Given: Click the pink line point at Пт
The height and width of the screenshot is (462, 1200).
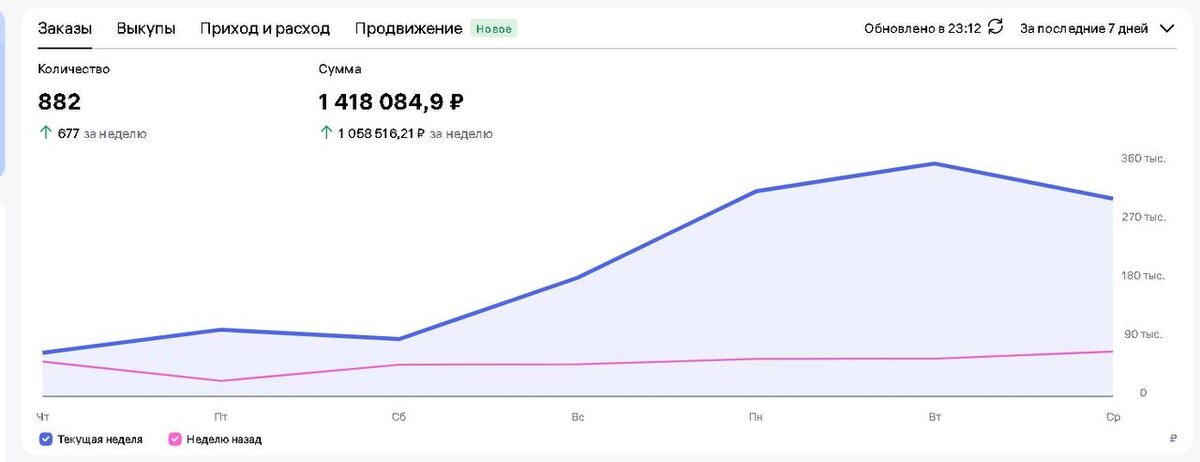Looking at the screenshot, I should 220,381.
